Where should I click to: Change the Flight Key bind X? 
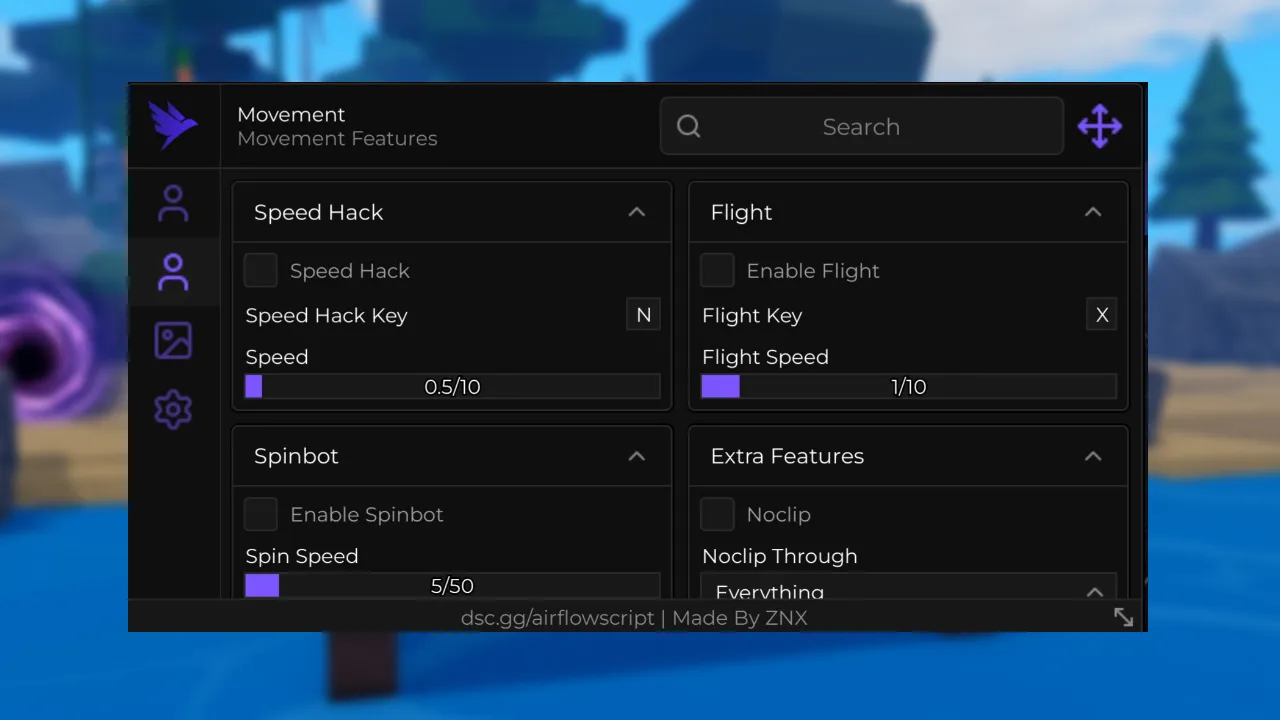[x=1102, y=315]
